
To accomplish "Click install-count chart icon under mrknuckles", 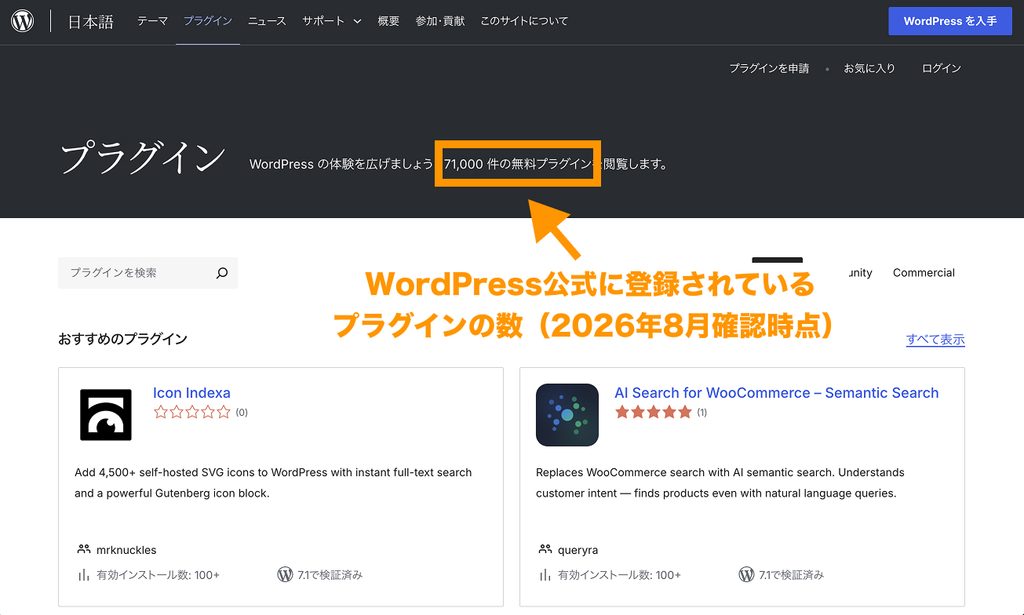I will [84, 575].
